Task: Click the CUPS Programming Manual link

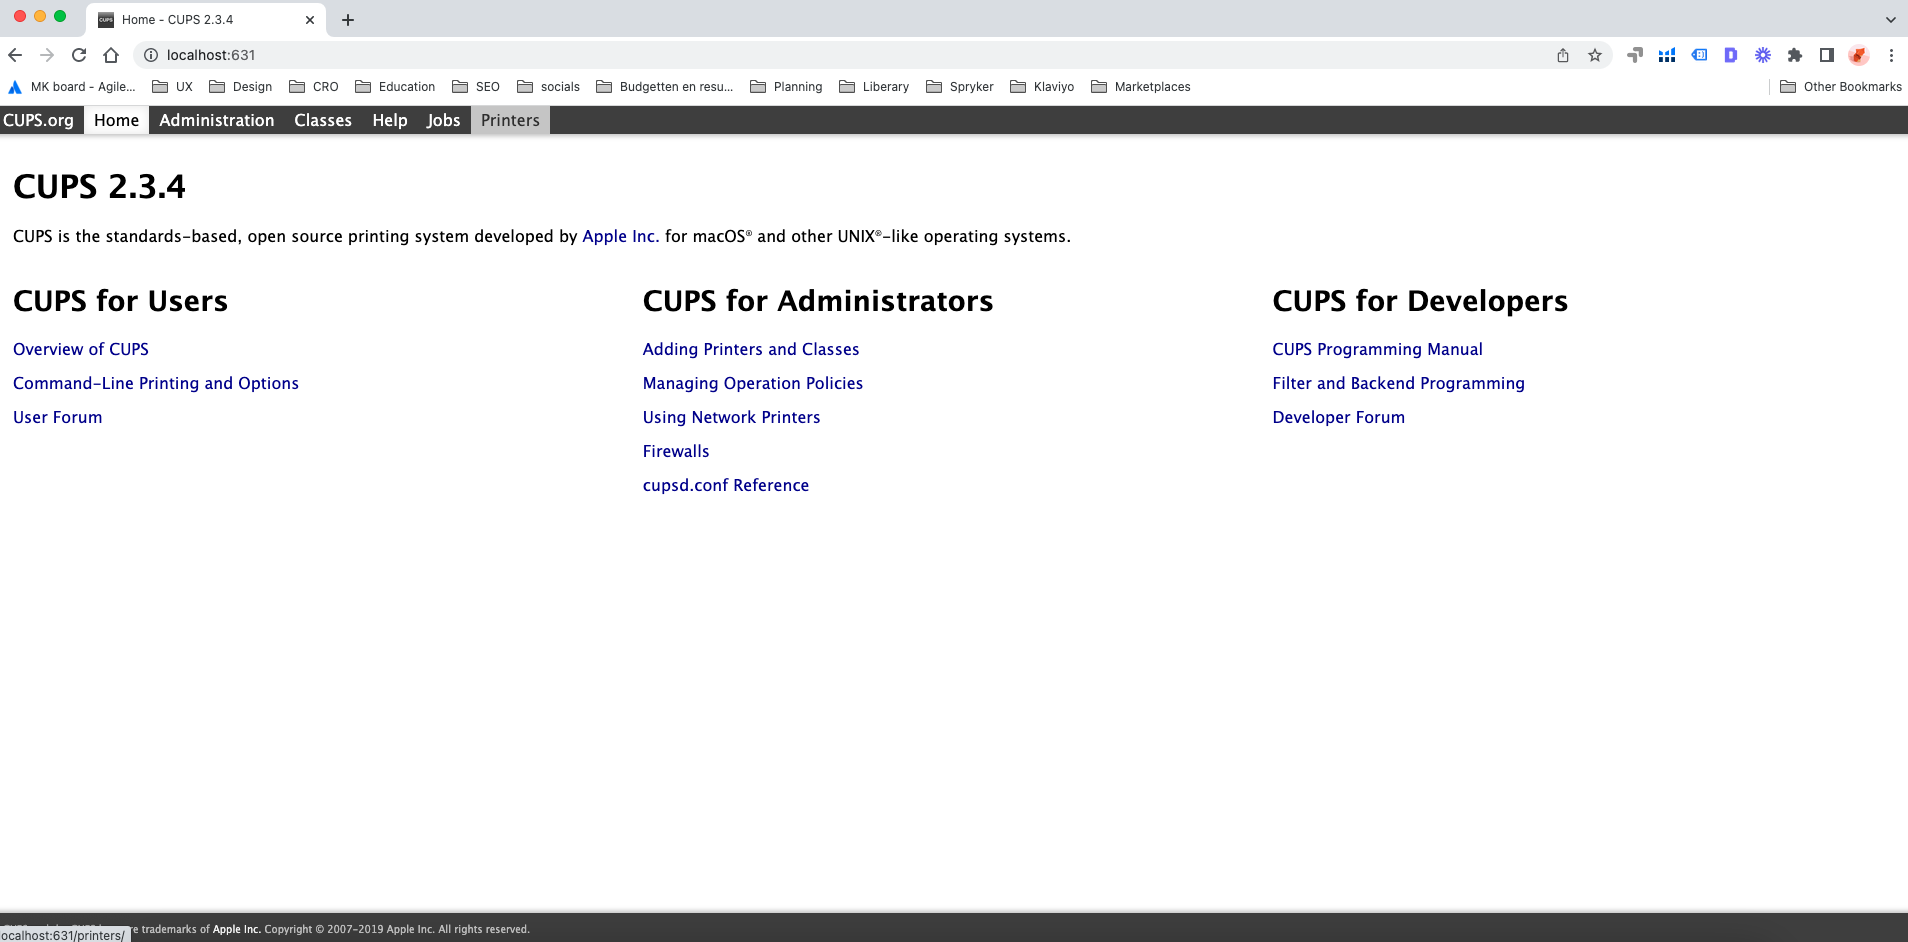Action: [x=1377, y=349]
